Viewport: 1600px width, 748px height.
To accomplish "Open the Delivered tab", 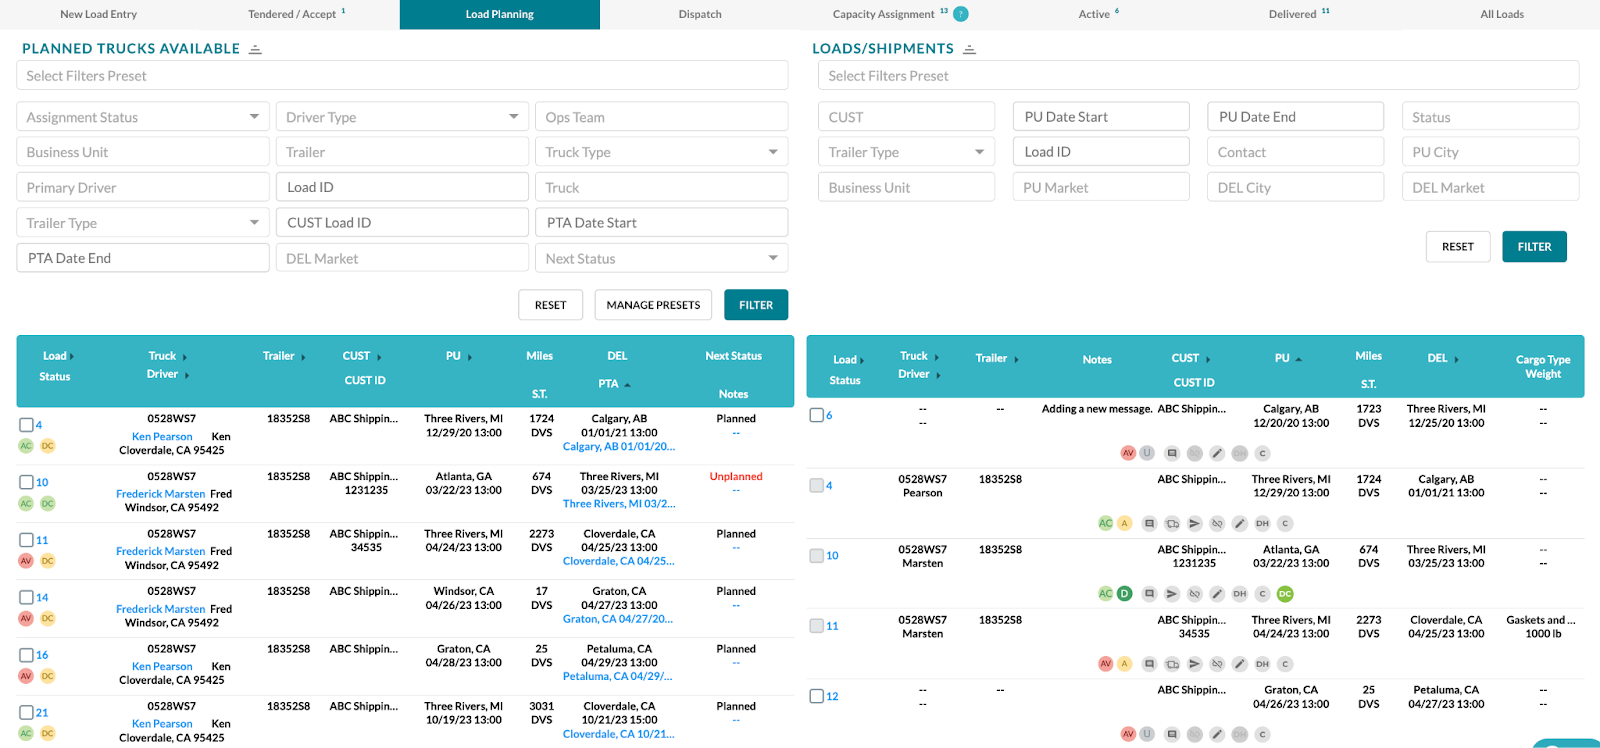I will pos(1299,14).
